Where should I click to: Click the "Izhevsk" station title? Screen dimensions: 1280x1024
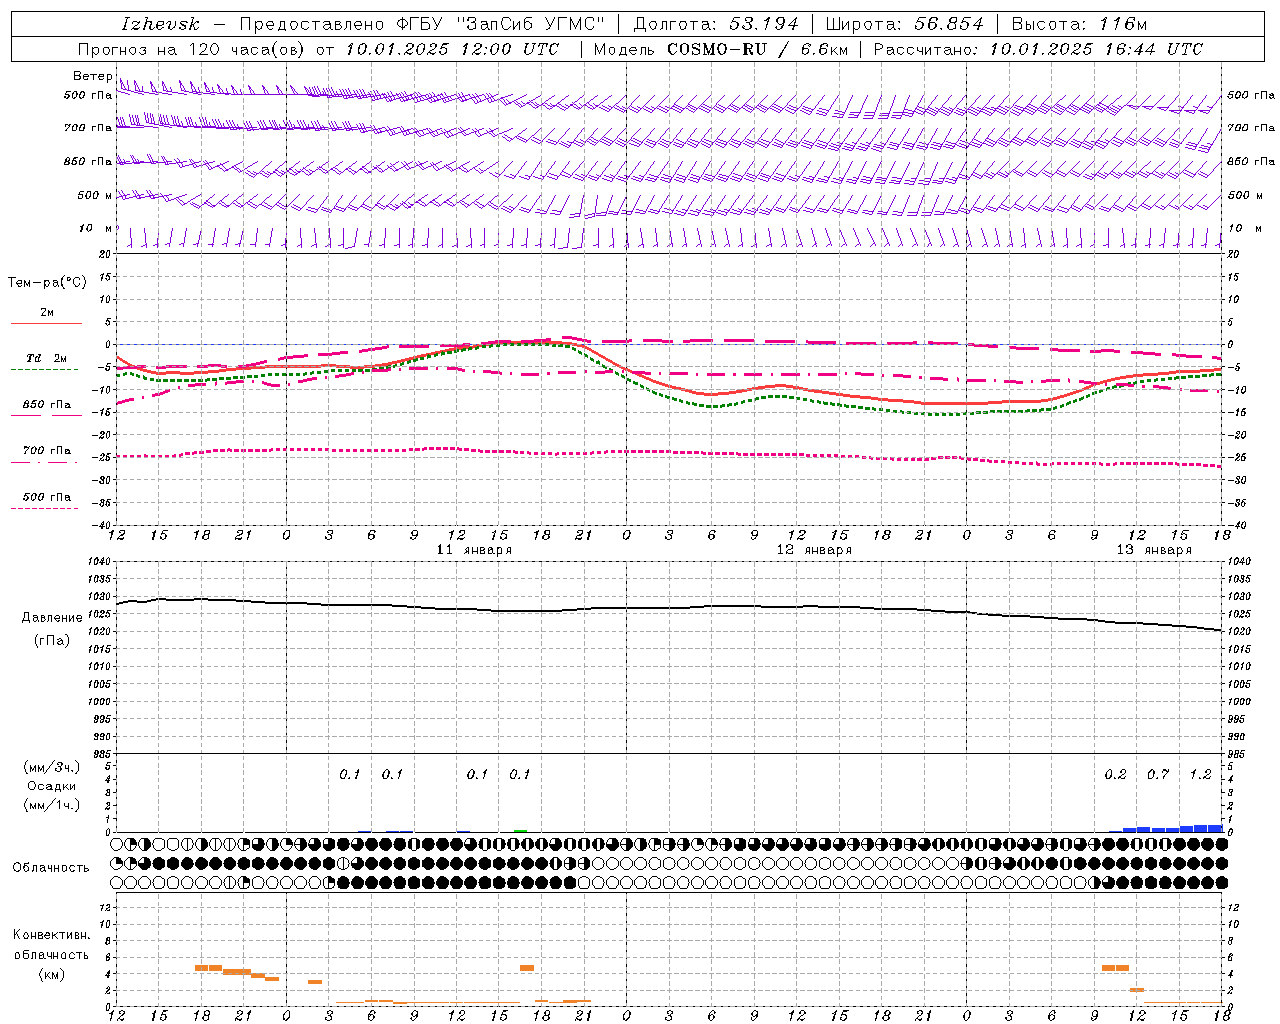160,24
